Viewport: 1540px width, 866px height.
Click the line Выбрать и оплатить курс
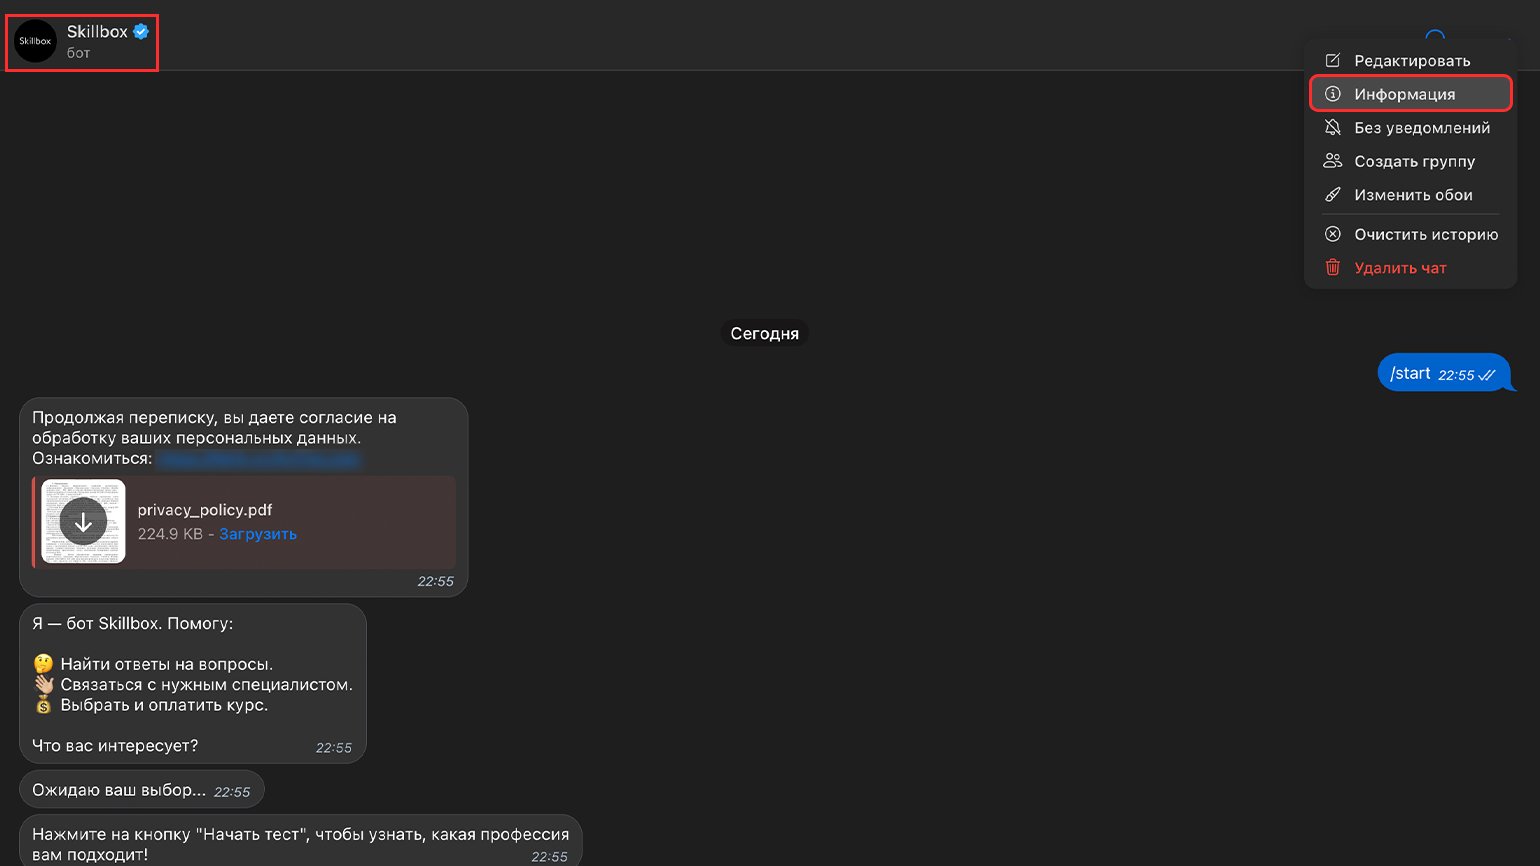click(x=164, y=705)
